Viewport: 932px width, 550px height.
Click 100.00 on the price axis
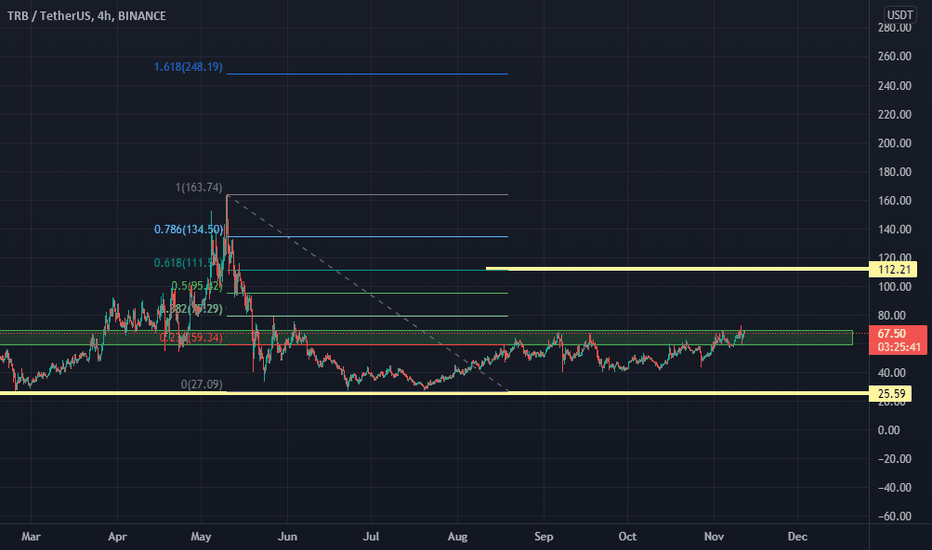[894, 287]
